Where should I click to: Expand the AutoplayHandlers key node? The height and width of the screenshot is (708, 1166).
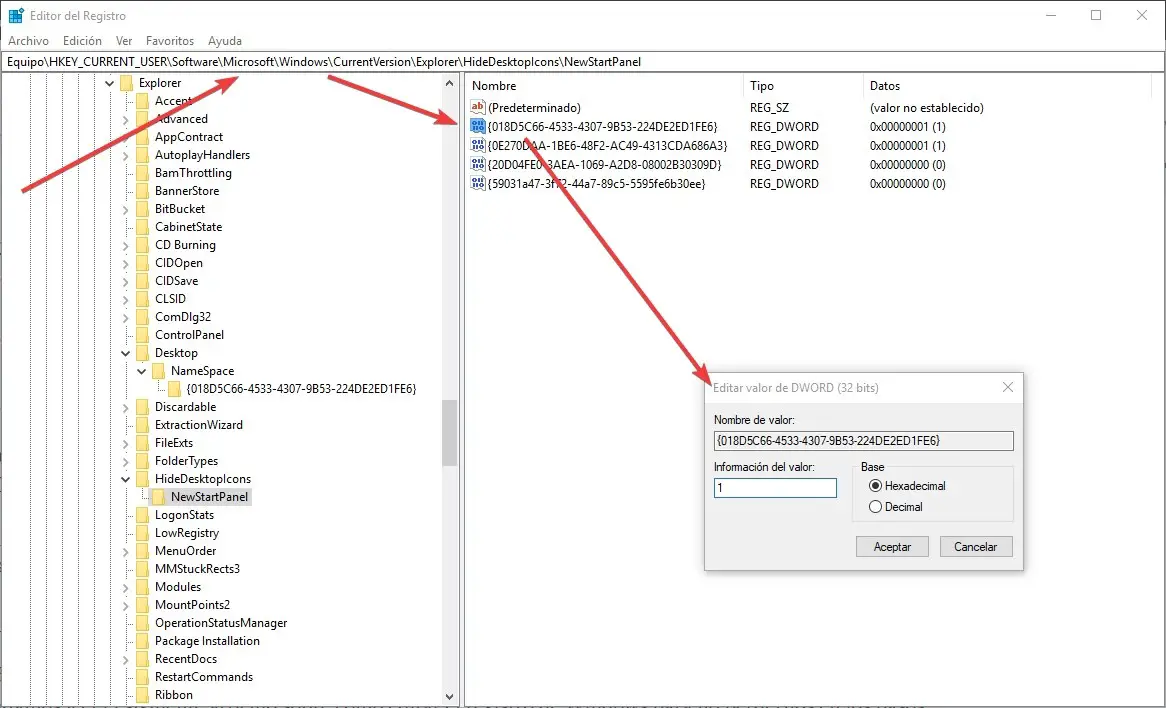[x=126, y=155]
